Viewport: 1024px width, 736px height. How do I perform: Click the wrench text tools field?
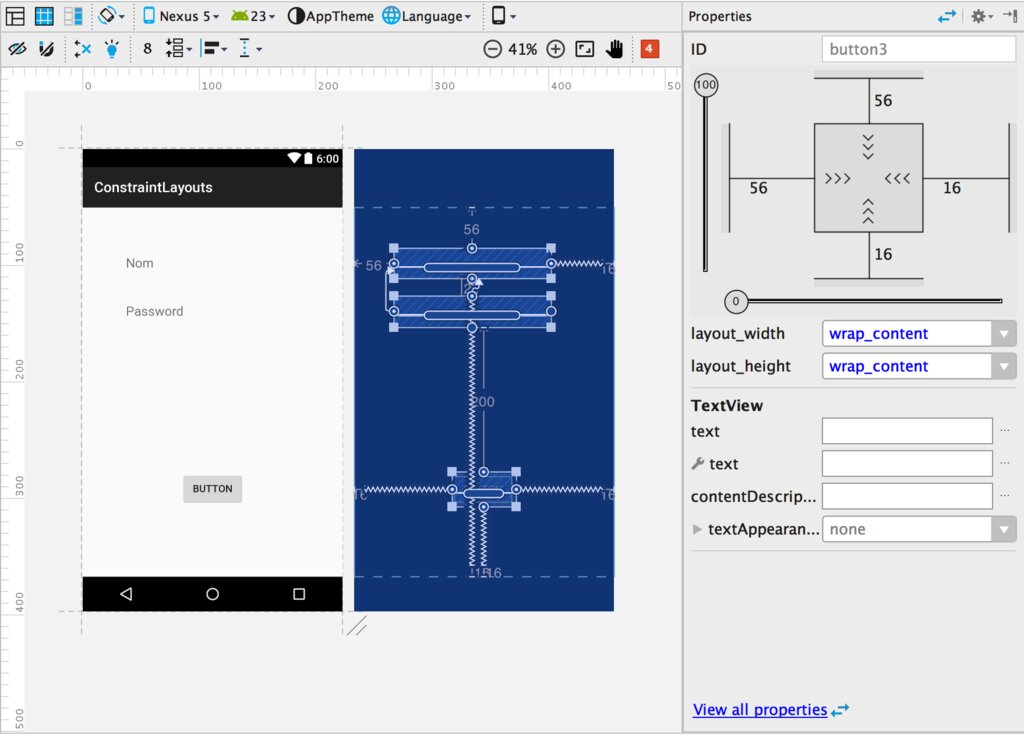coord(907,464)
